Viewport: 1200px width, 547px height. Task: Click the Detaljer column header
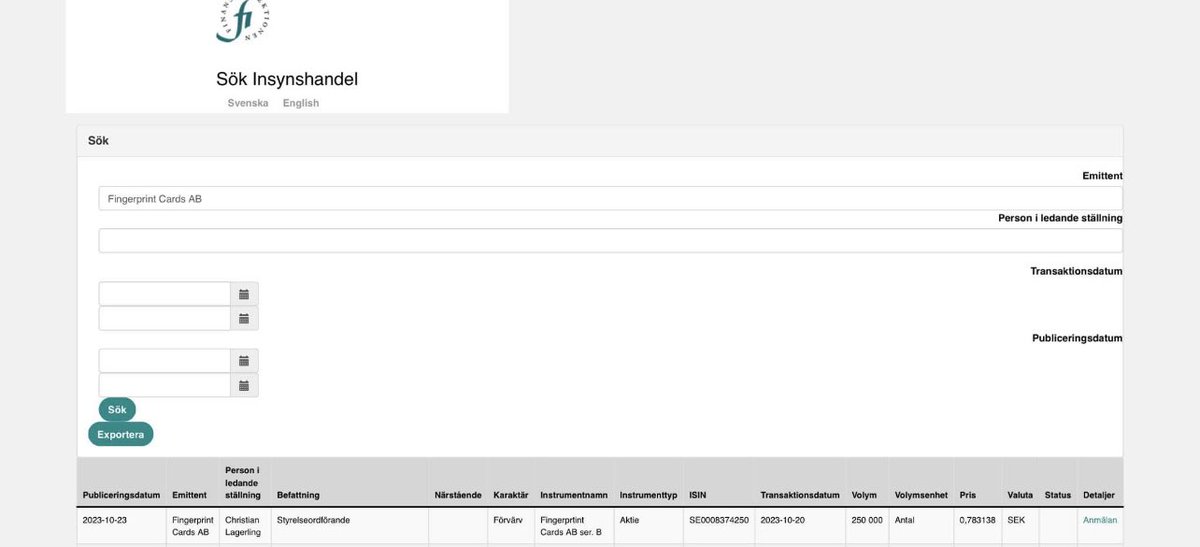coord(1099,495)
